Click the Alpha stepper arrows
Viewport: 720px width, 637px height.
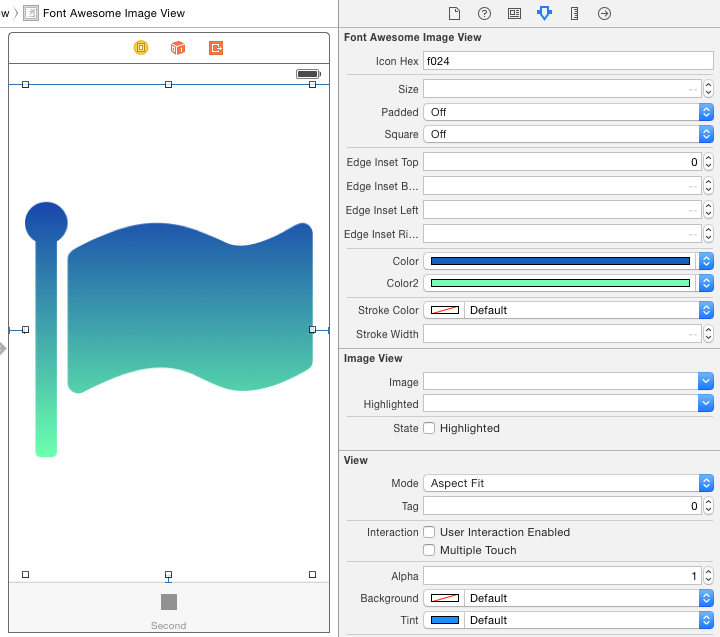coord(708,576)
